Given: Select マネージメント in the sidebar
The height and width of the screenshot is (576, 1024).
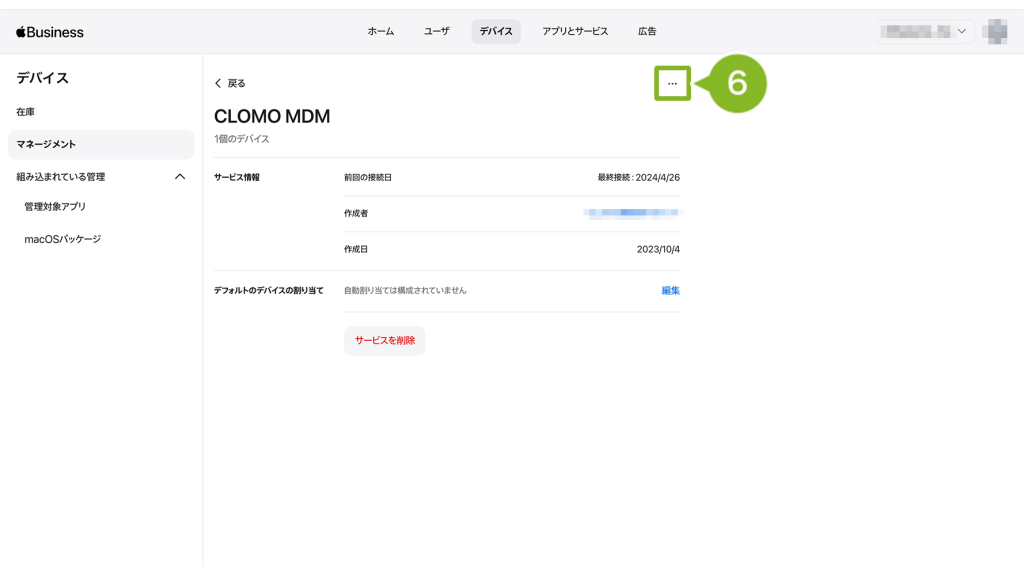Looking at the screenshot, I should tap(46, 145).
